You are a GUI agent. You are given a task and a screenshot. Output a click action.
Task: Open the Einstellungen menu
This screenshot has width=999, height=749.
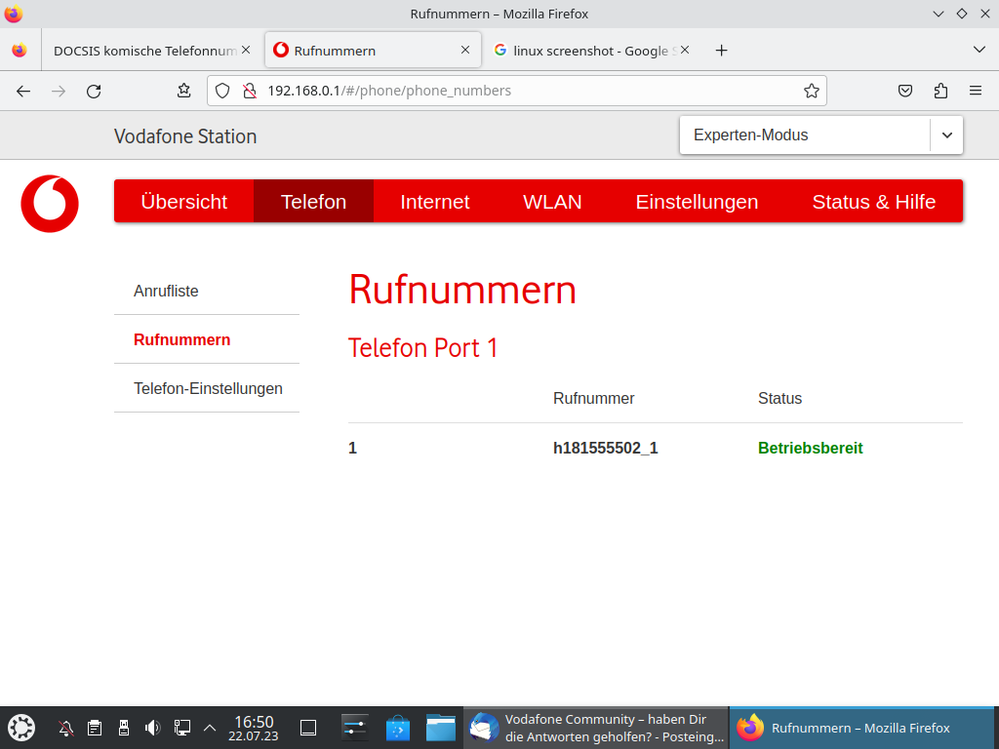697,201
